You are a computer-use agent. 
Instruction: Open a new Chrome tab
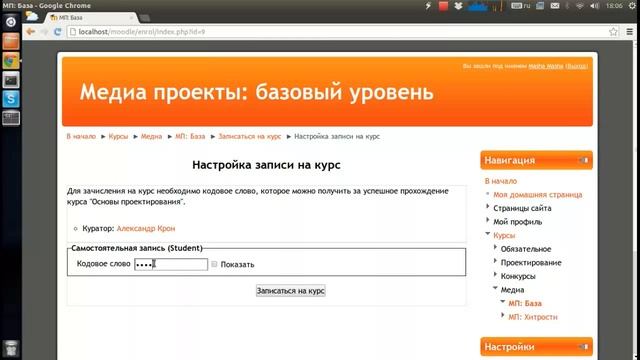point(144,18)
